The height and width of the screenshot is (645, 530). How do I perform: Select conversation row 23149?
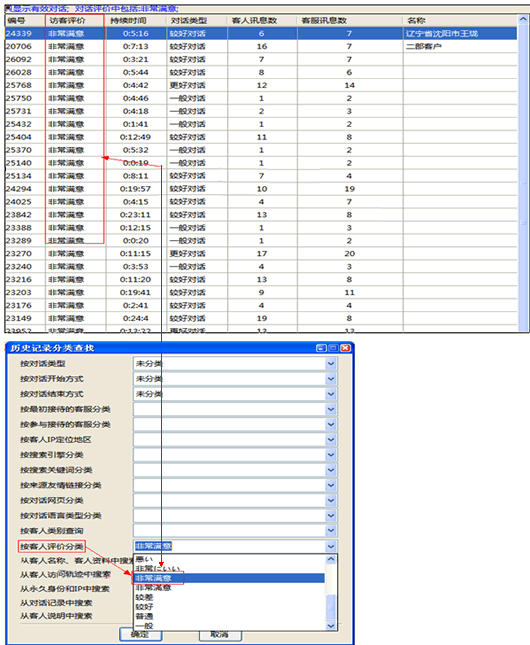click(x=261, y=319)
